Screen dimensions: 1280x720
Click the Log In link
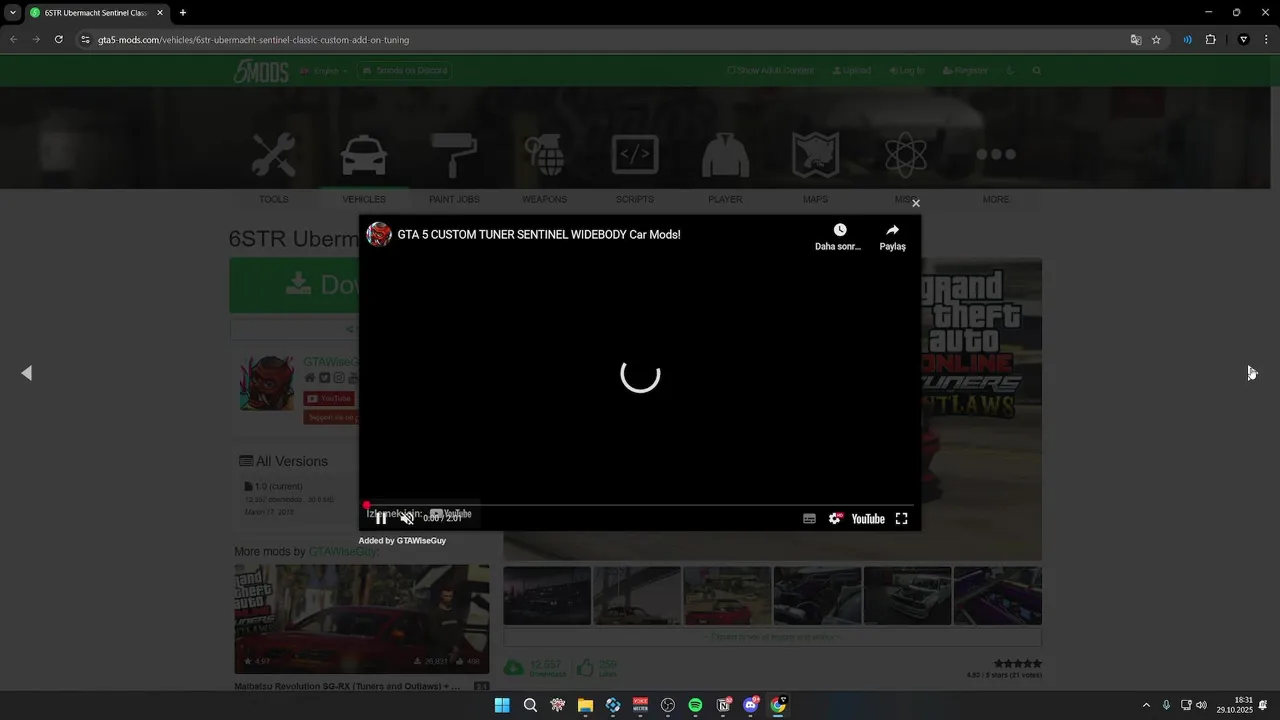[x=906, y=71]
